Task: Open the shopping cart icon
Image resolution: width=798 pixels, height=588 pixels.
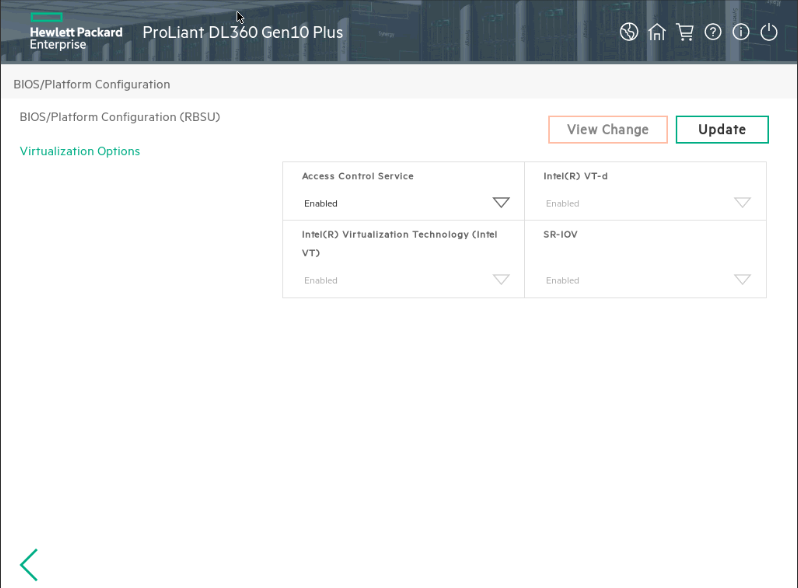Action: click(685, 32)
